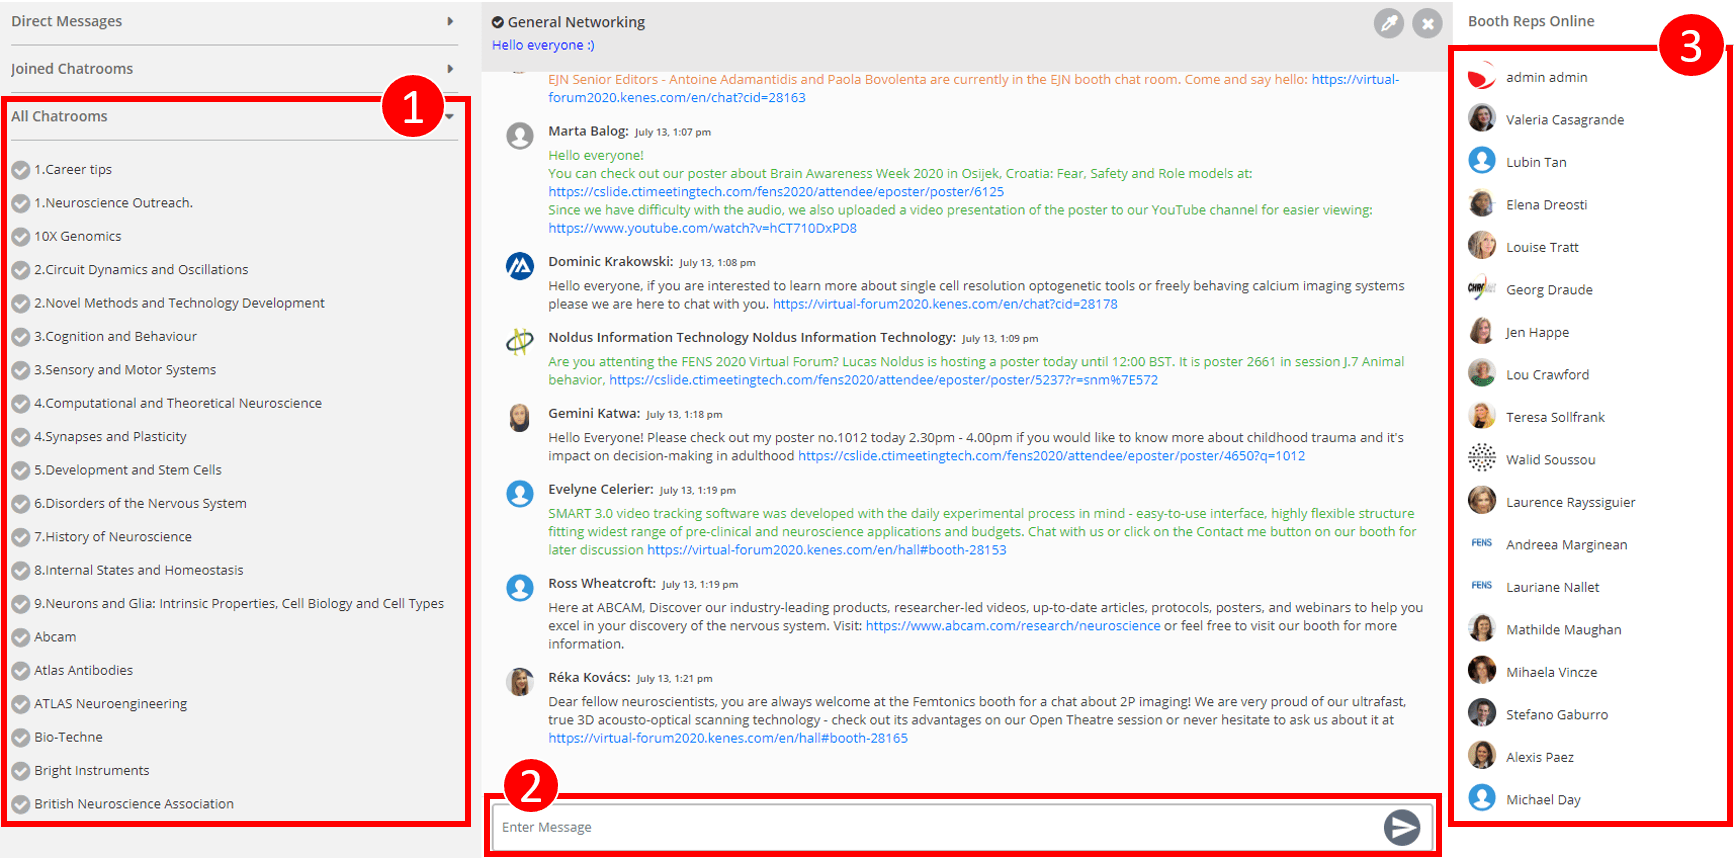Open the Bright Instruments chatroom
The width and height of the screenshot is (1734, 858).
92,771
